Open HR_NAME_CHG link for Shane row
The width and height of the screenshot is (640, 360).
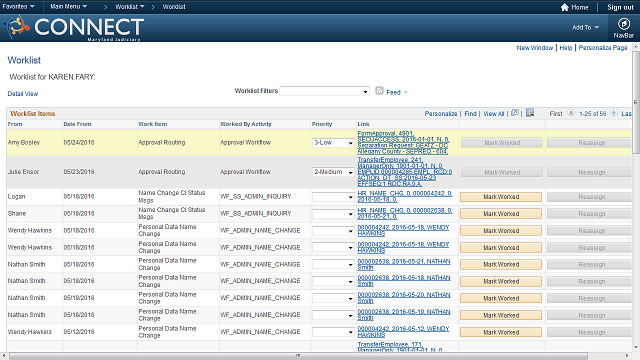point(404,213)
